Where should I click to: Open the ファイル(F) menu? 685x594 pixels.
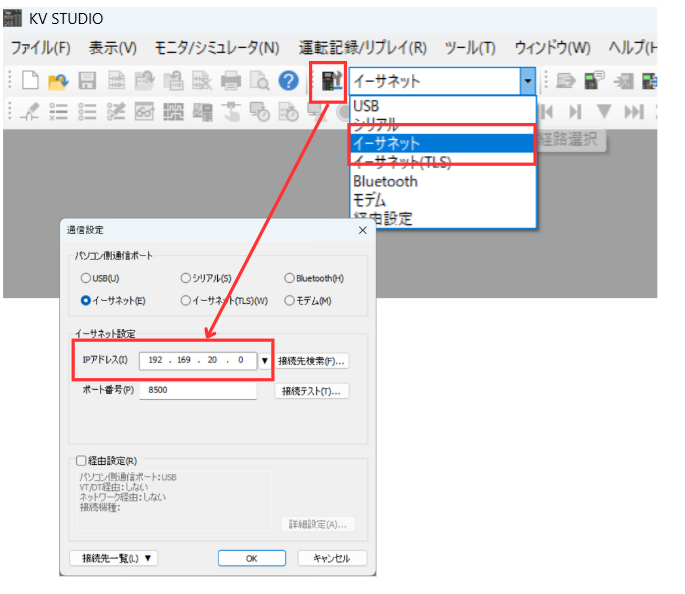pyautogui.click(x=41, y=48)
